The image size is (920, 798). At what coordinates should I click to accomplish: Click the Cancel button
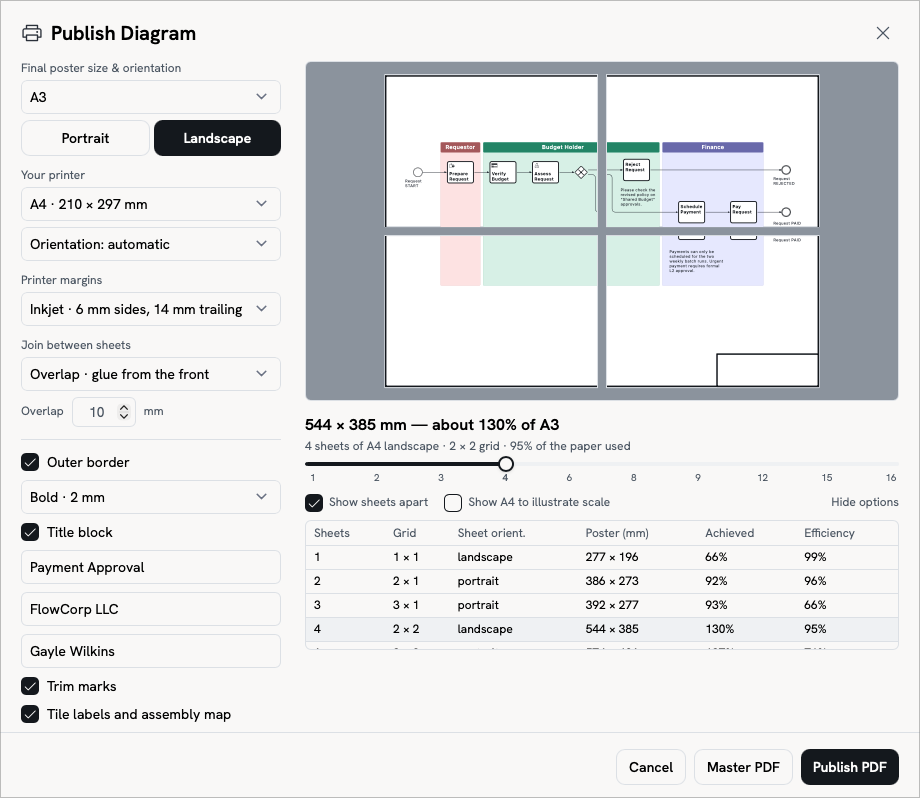pyautogui.click(x=651, y=767)
